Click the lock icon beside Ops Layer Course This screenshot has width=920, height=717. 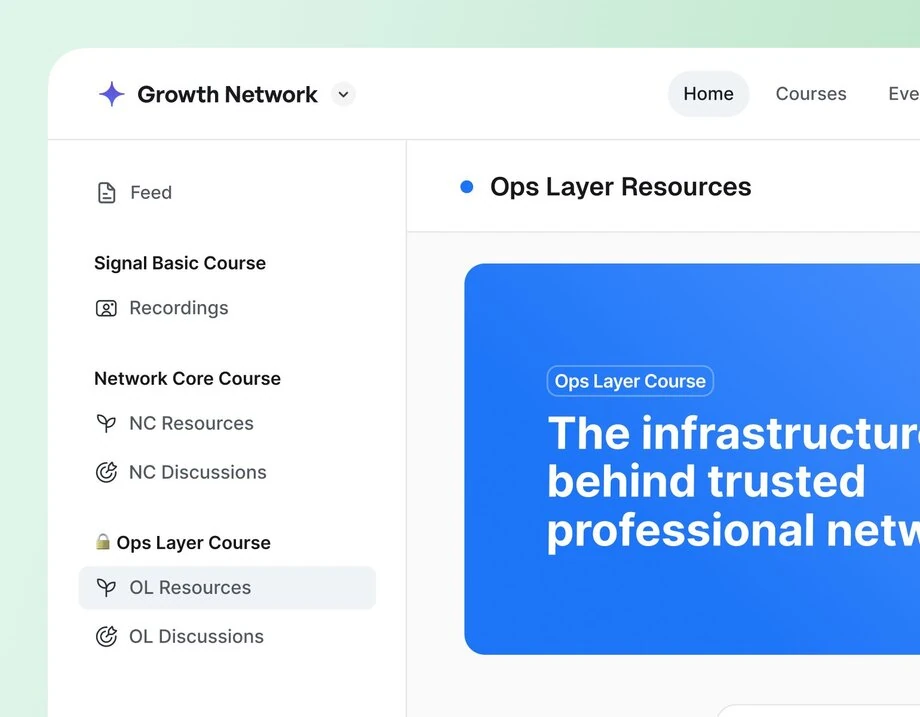(x=103, y=541)
